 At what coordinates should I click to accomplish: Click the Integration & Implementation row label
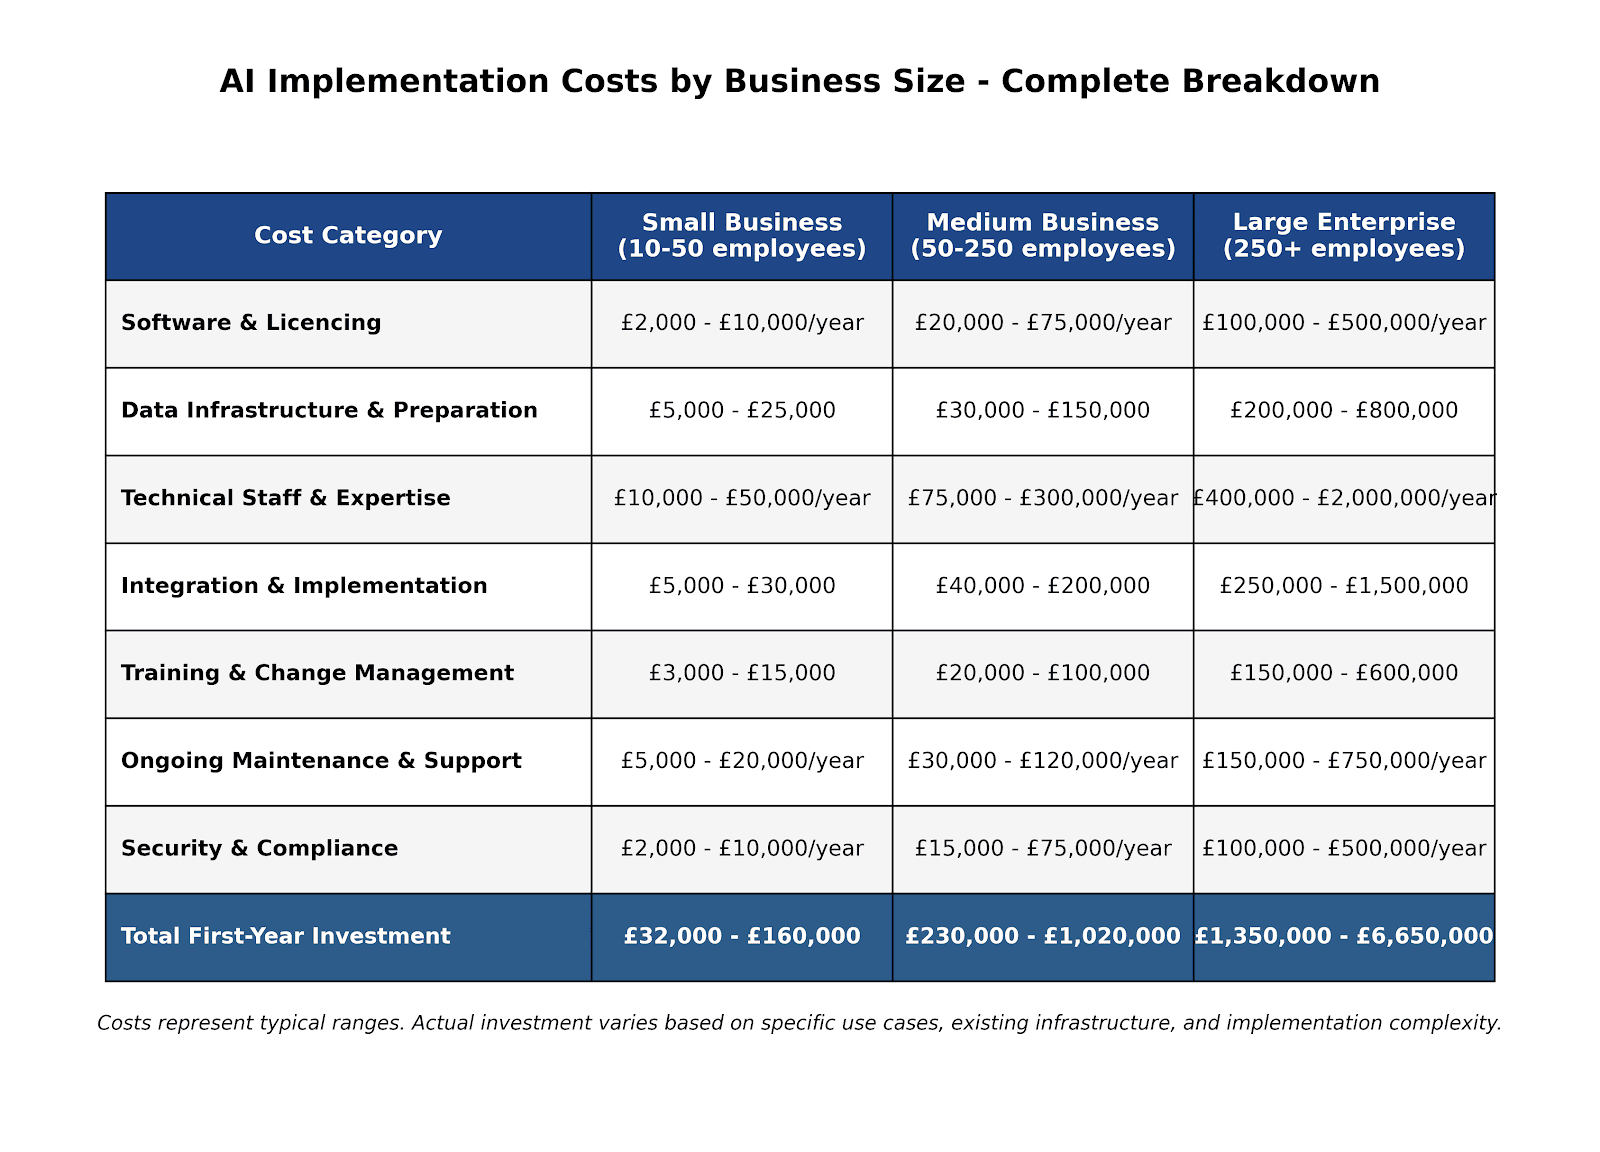pos(304,586)
